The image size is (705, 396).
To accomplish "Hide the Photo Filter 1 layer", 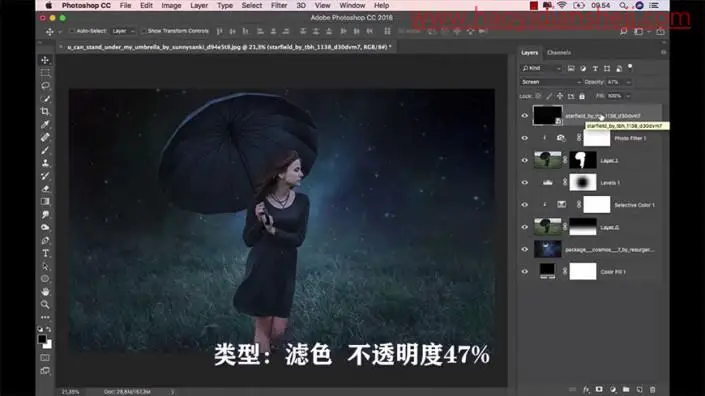I will (525, 138).
